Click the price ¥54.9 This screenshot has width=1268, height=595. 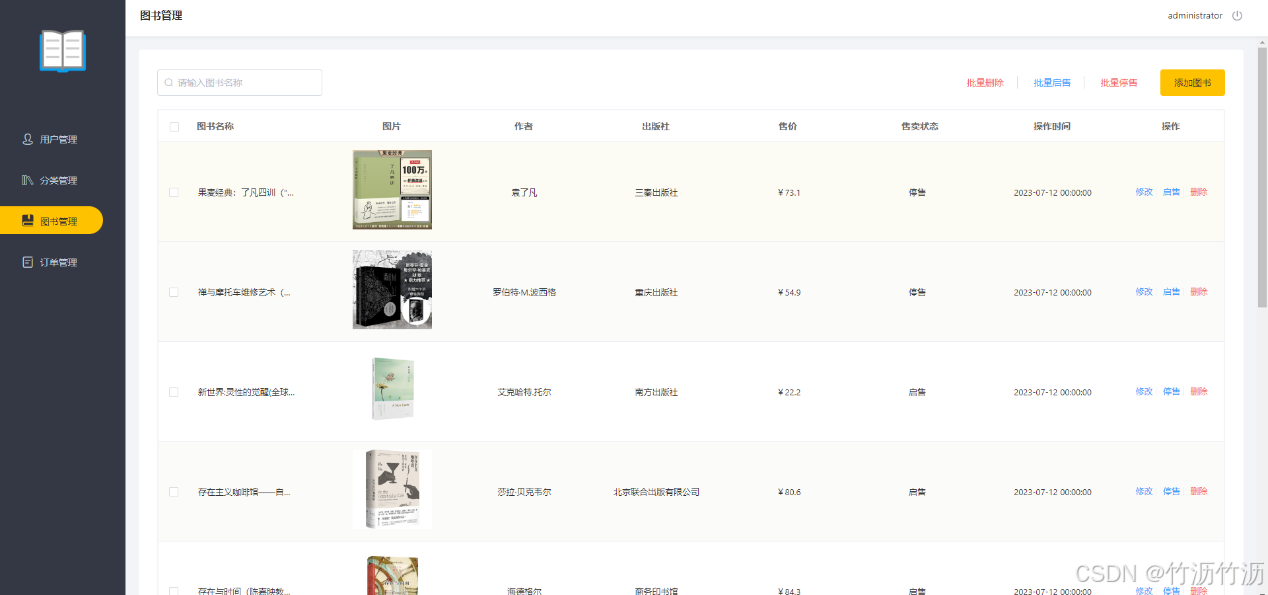point(789,292)
